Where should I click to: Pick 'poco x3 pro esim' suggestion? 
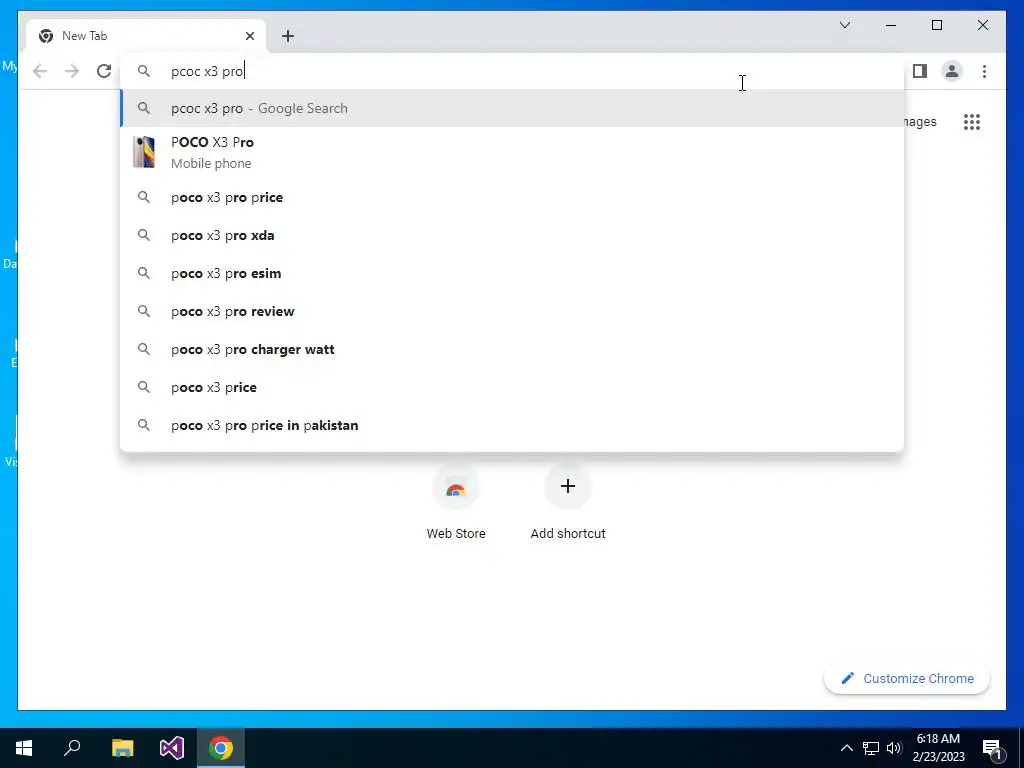coord(512,273)
